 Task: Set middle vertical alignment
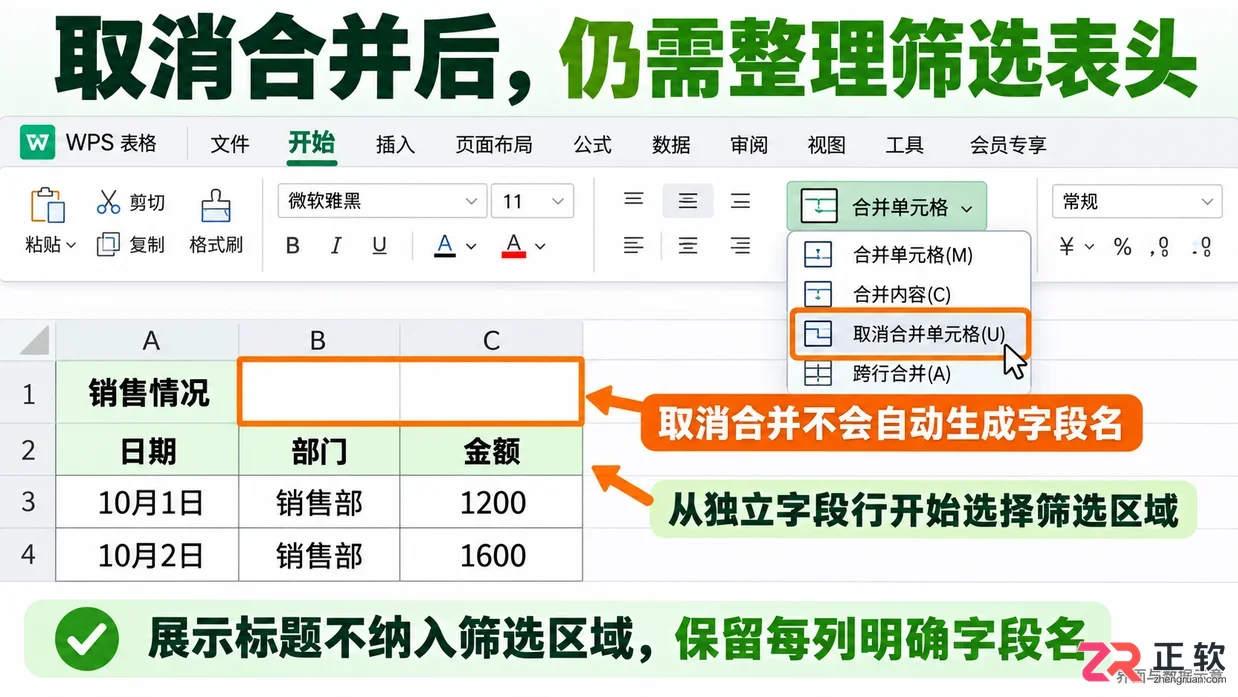688,201
